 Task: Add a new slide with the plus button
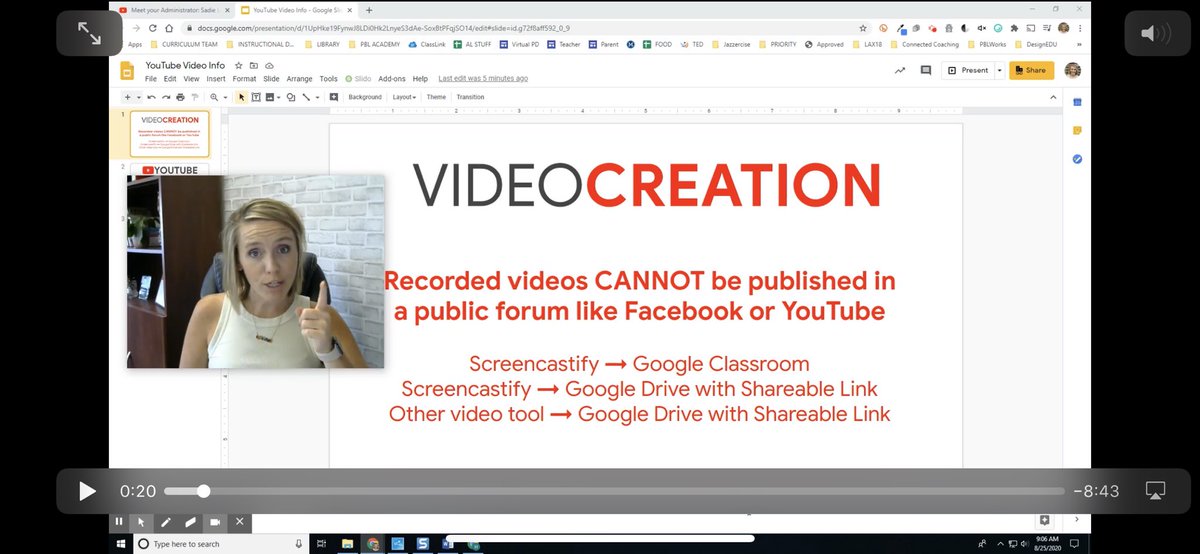pyautogui.click(x=126, y=97)
